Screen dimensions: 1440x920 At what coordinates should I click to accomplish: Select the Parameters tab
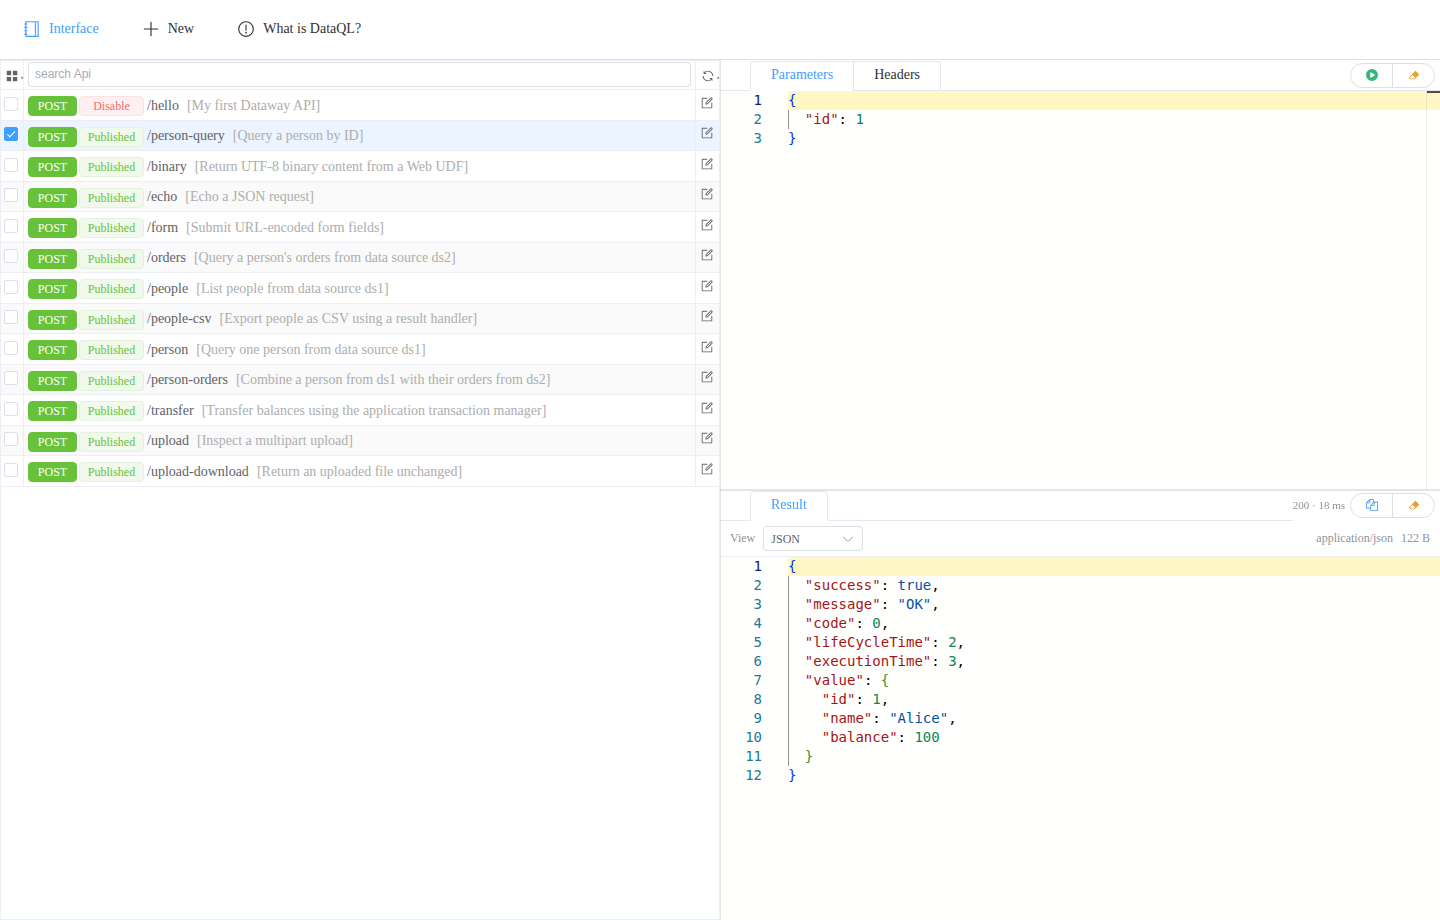(802, 75)
